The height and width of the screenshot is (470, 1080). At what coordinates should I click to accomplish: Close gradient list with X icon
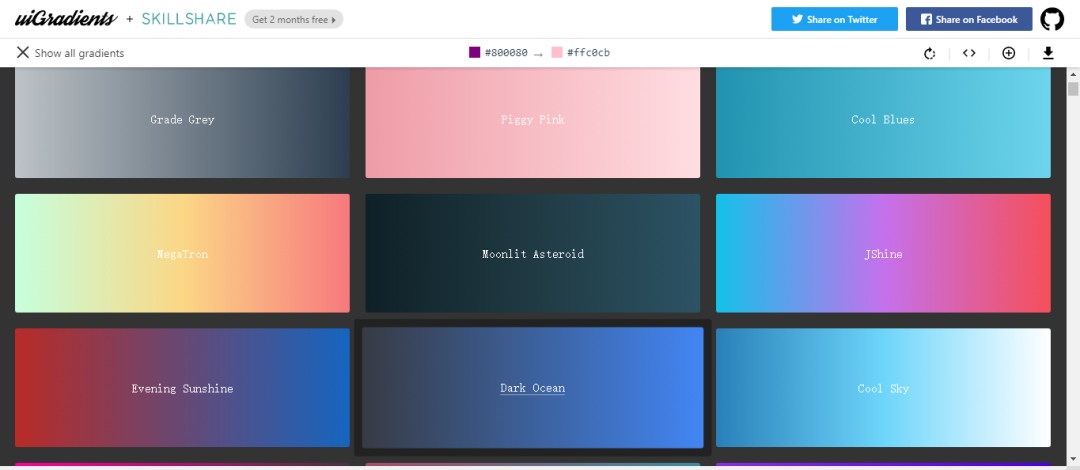tap(23, 52)
